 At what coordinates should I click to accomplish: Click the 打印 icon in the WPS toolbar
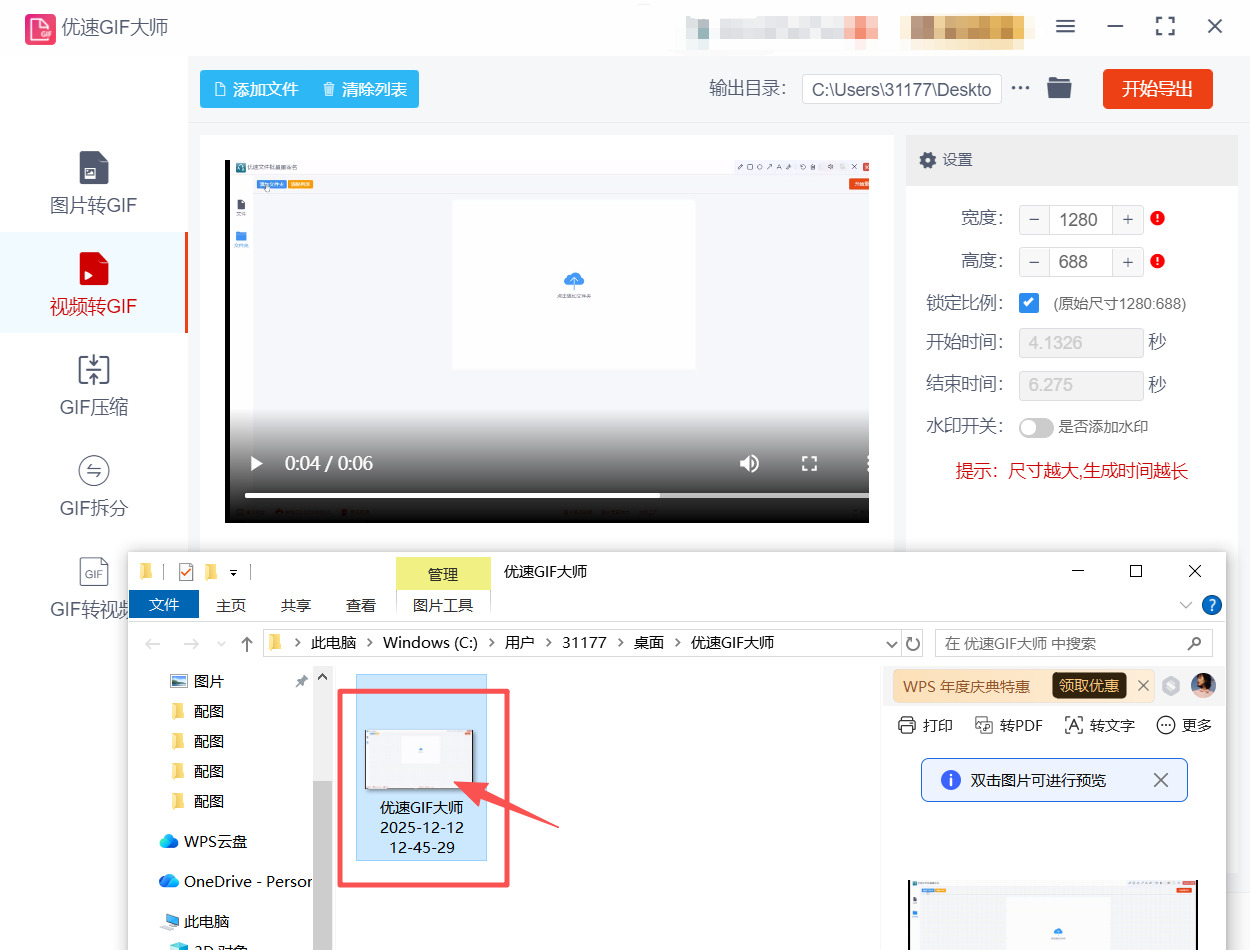point(925,724)
